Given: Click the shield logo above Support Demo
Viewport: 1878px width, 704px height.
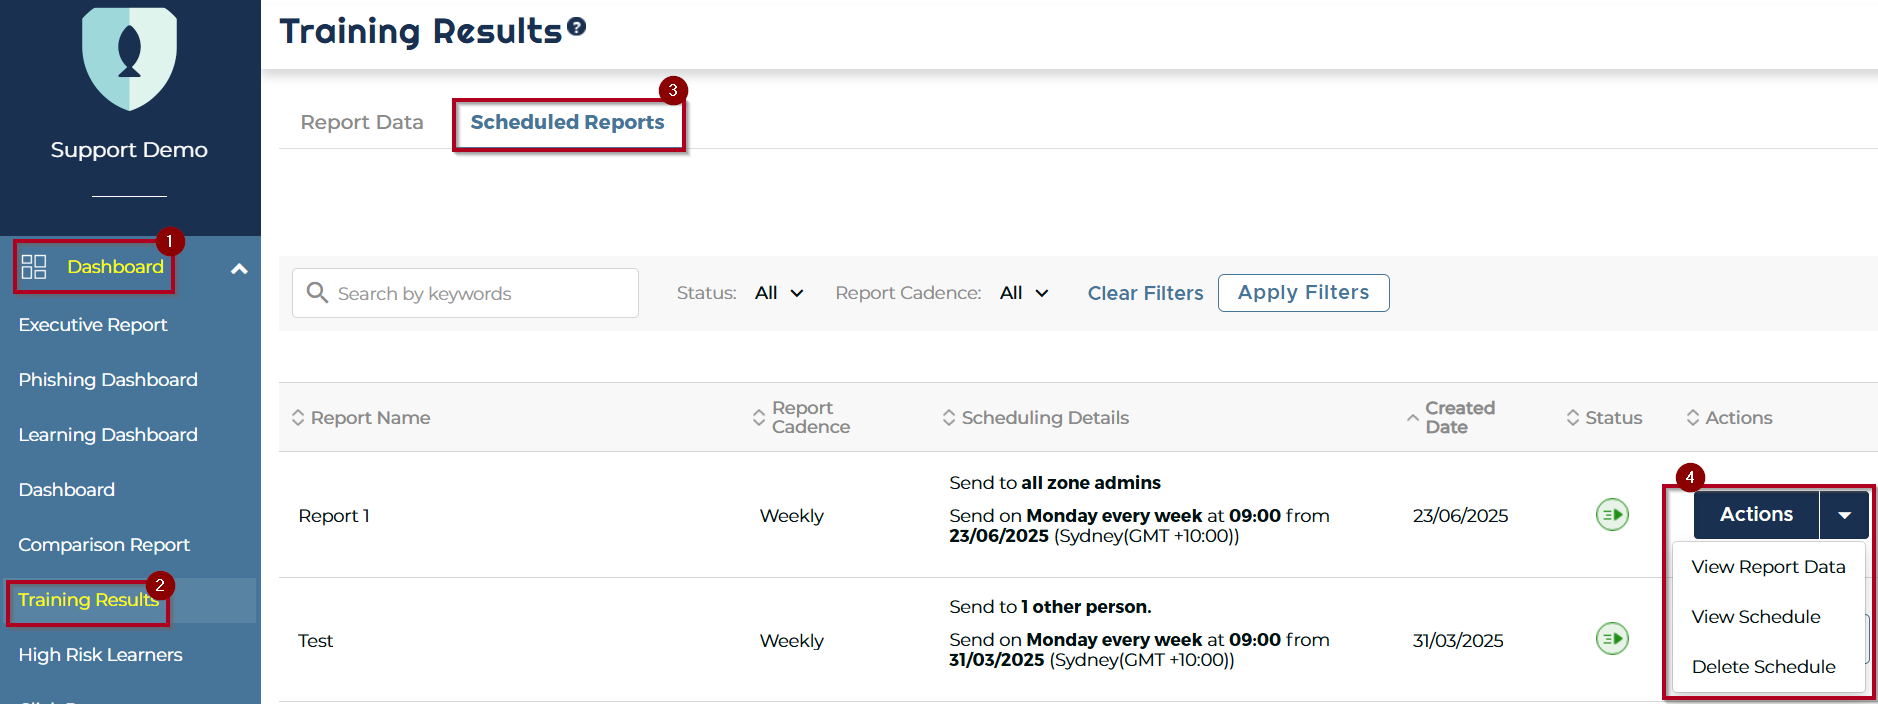Looking at the screenshot, I should (x=129, y=57).
